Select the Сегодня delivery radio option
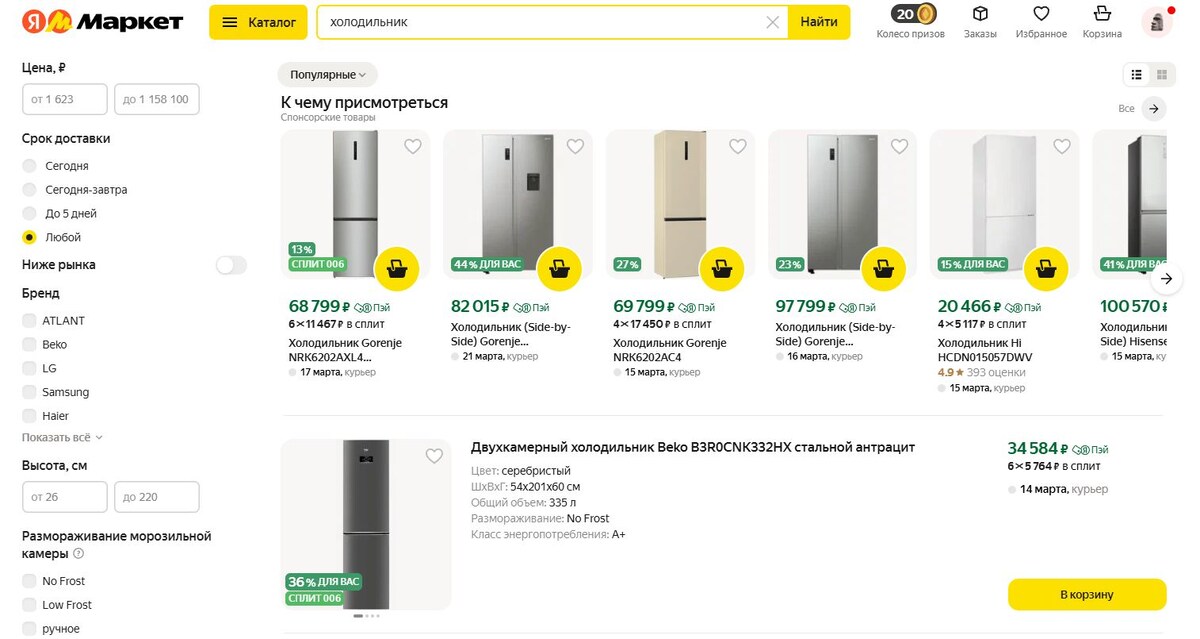 [30, 166]
